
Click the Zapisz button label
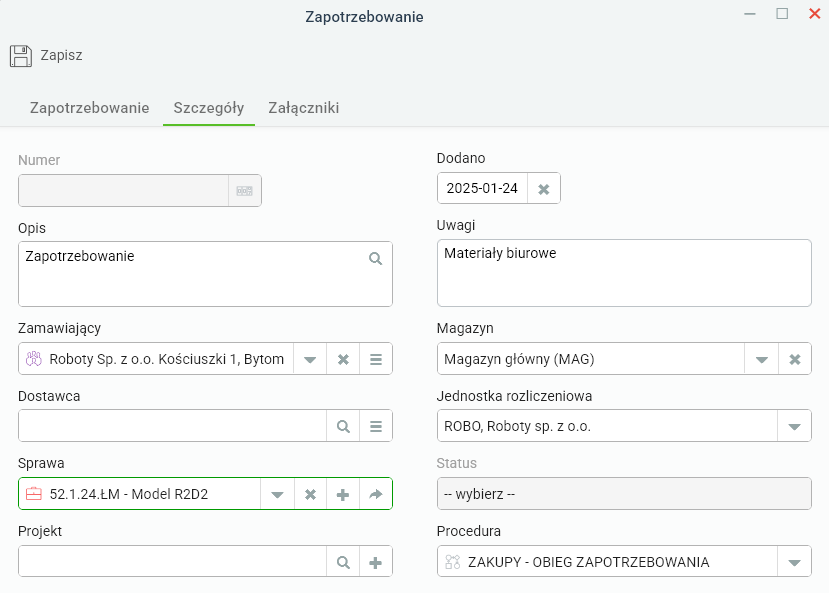pyautogui.click(x=61, y=55)
